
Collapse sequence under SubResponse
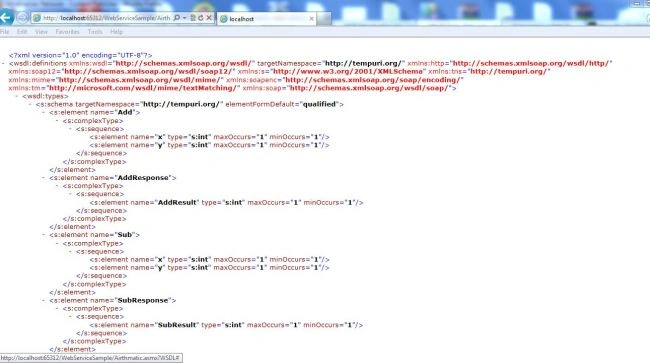tap(70, 317)
